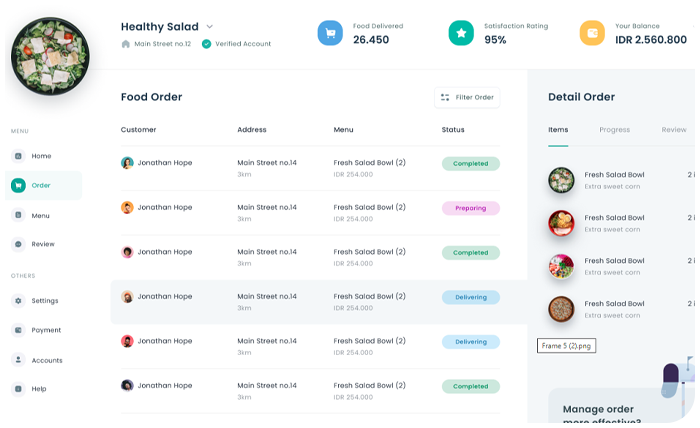Click the Review sidebar icon
The image size is (700, 428).
pyautogui.click(x=18, y=244)
